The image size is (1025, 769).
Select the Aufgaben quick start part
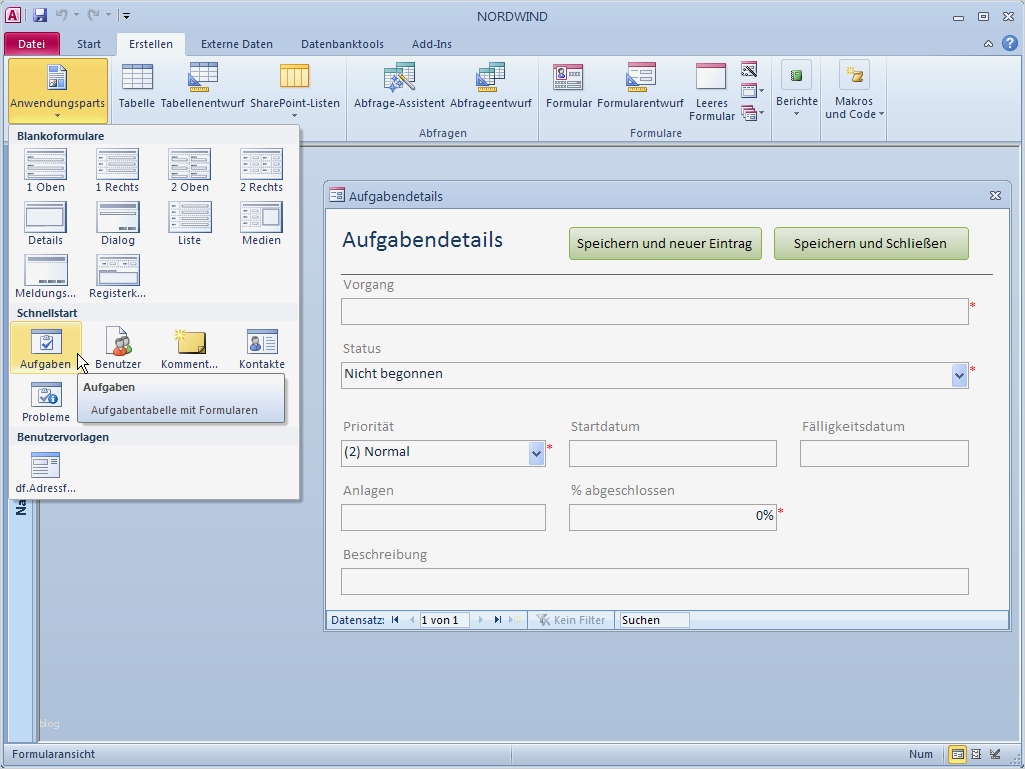pos(44,347)
